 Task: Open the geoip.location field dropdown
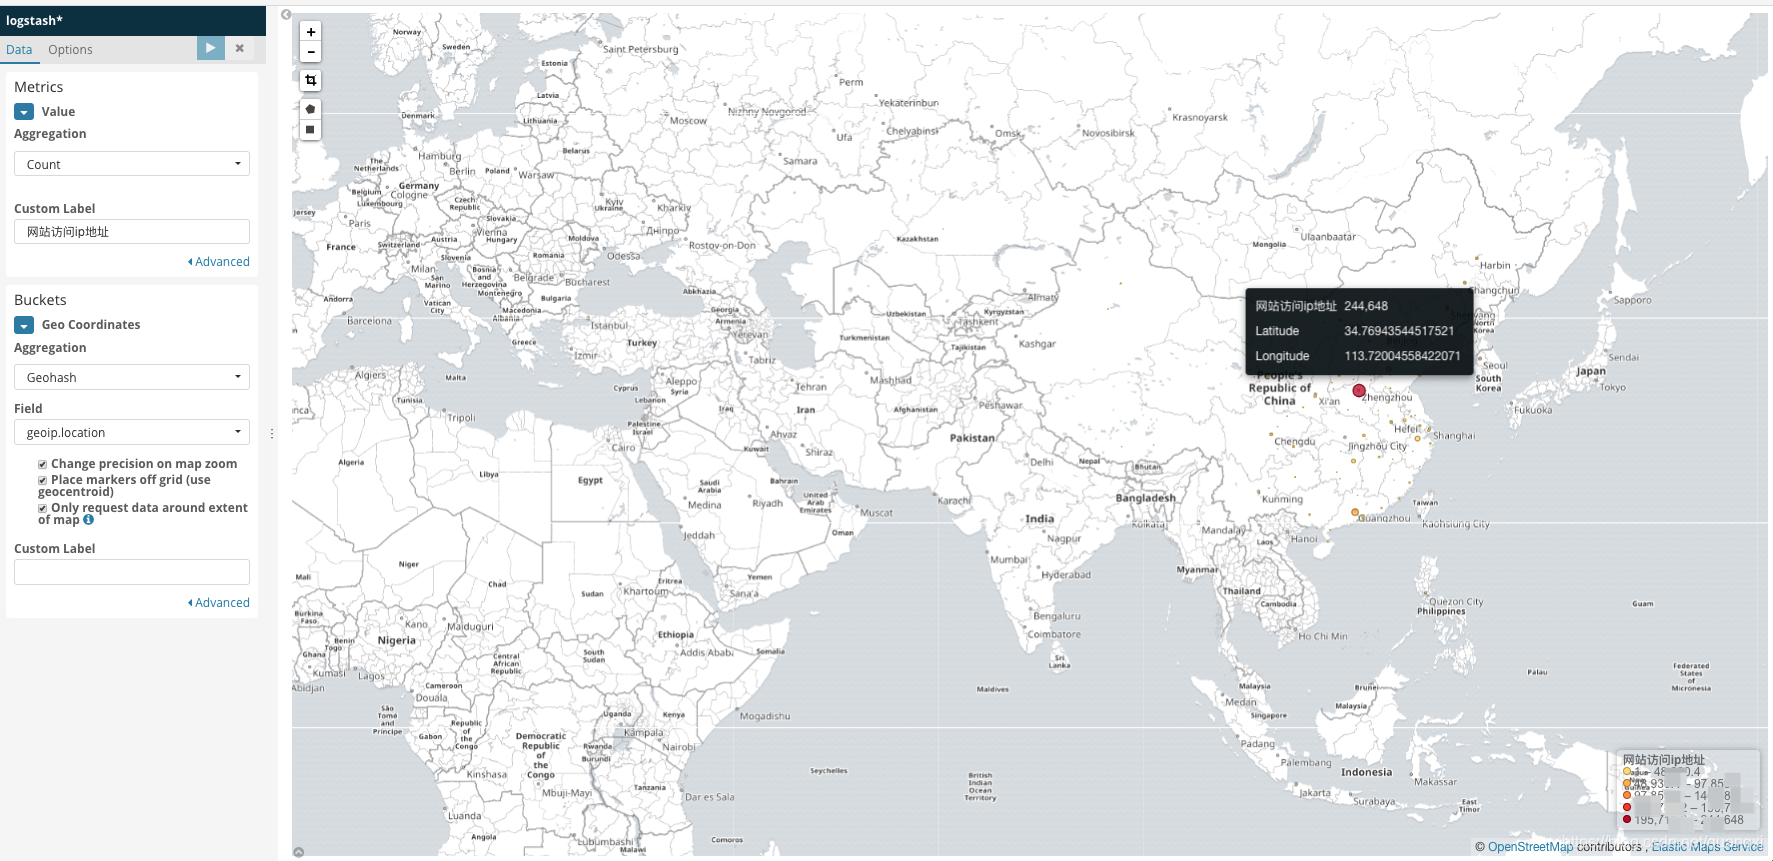[x=132, y=432]
